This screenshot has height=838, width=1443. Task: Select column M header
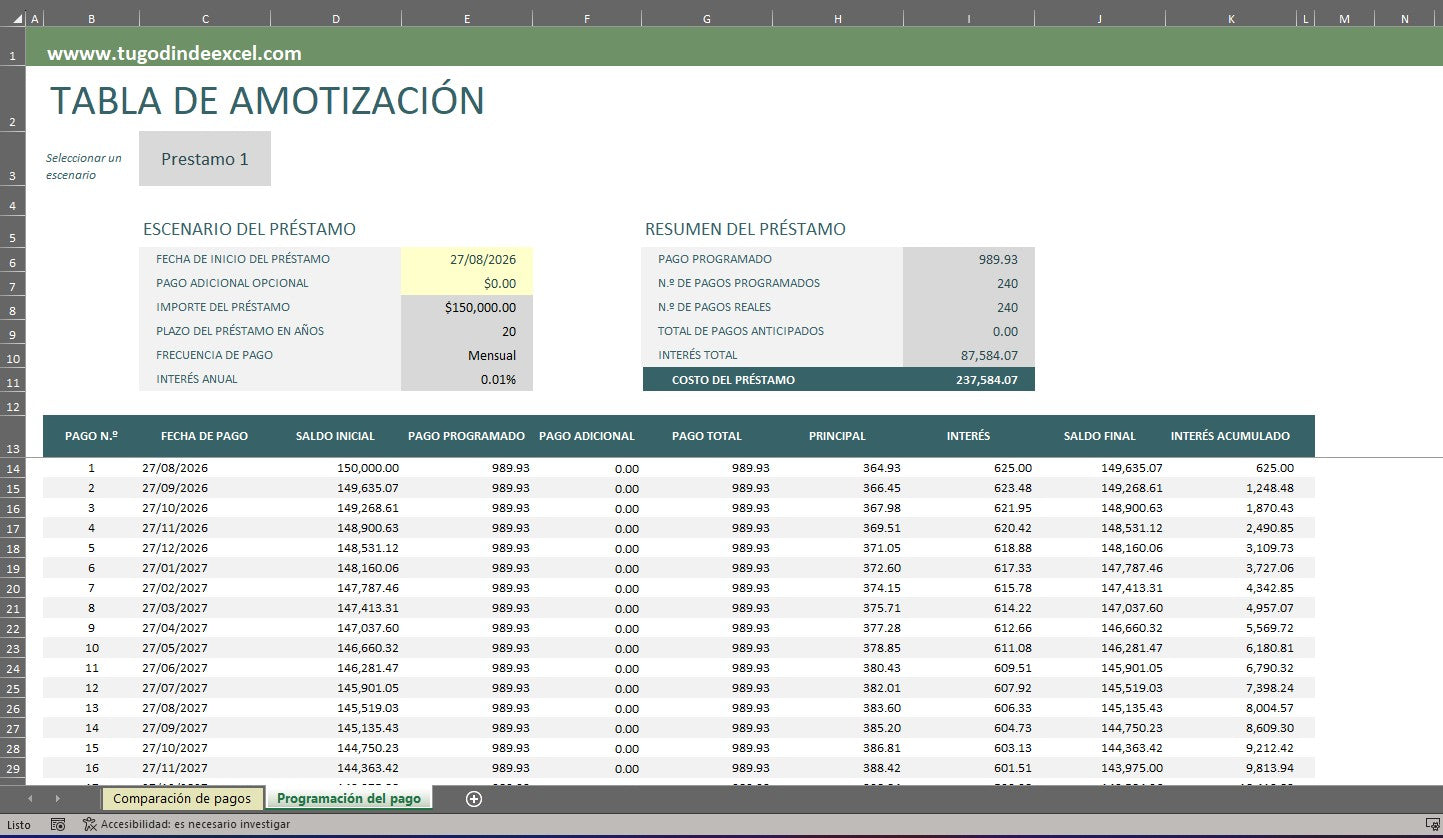pos(1344,18)
